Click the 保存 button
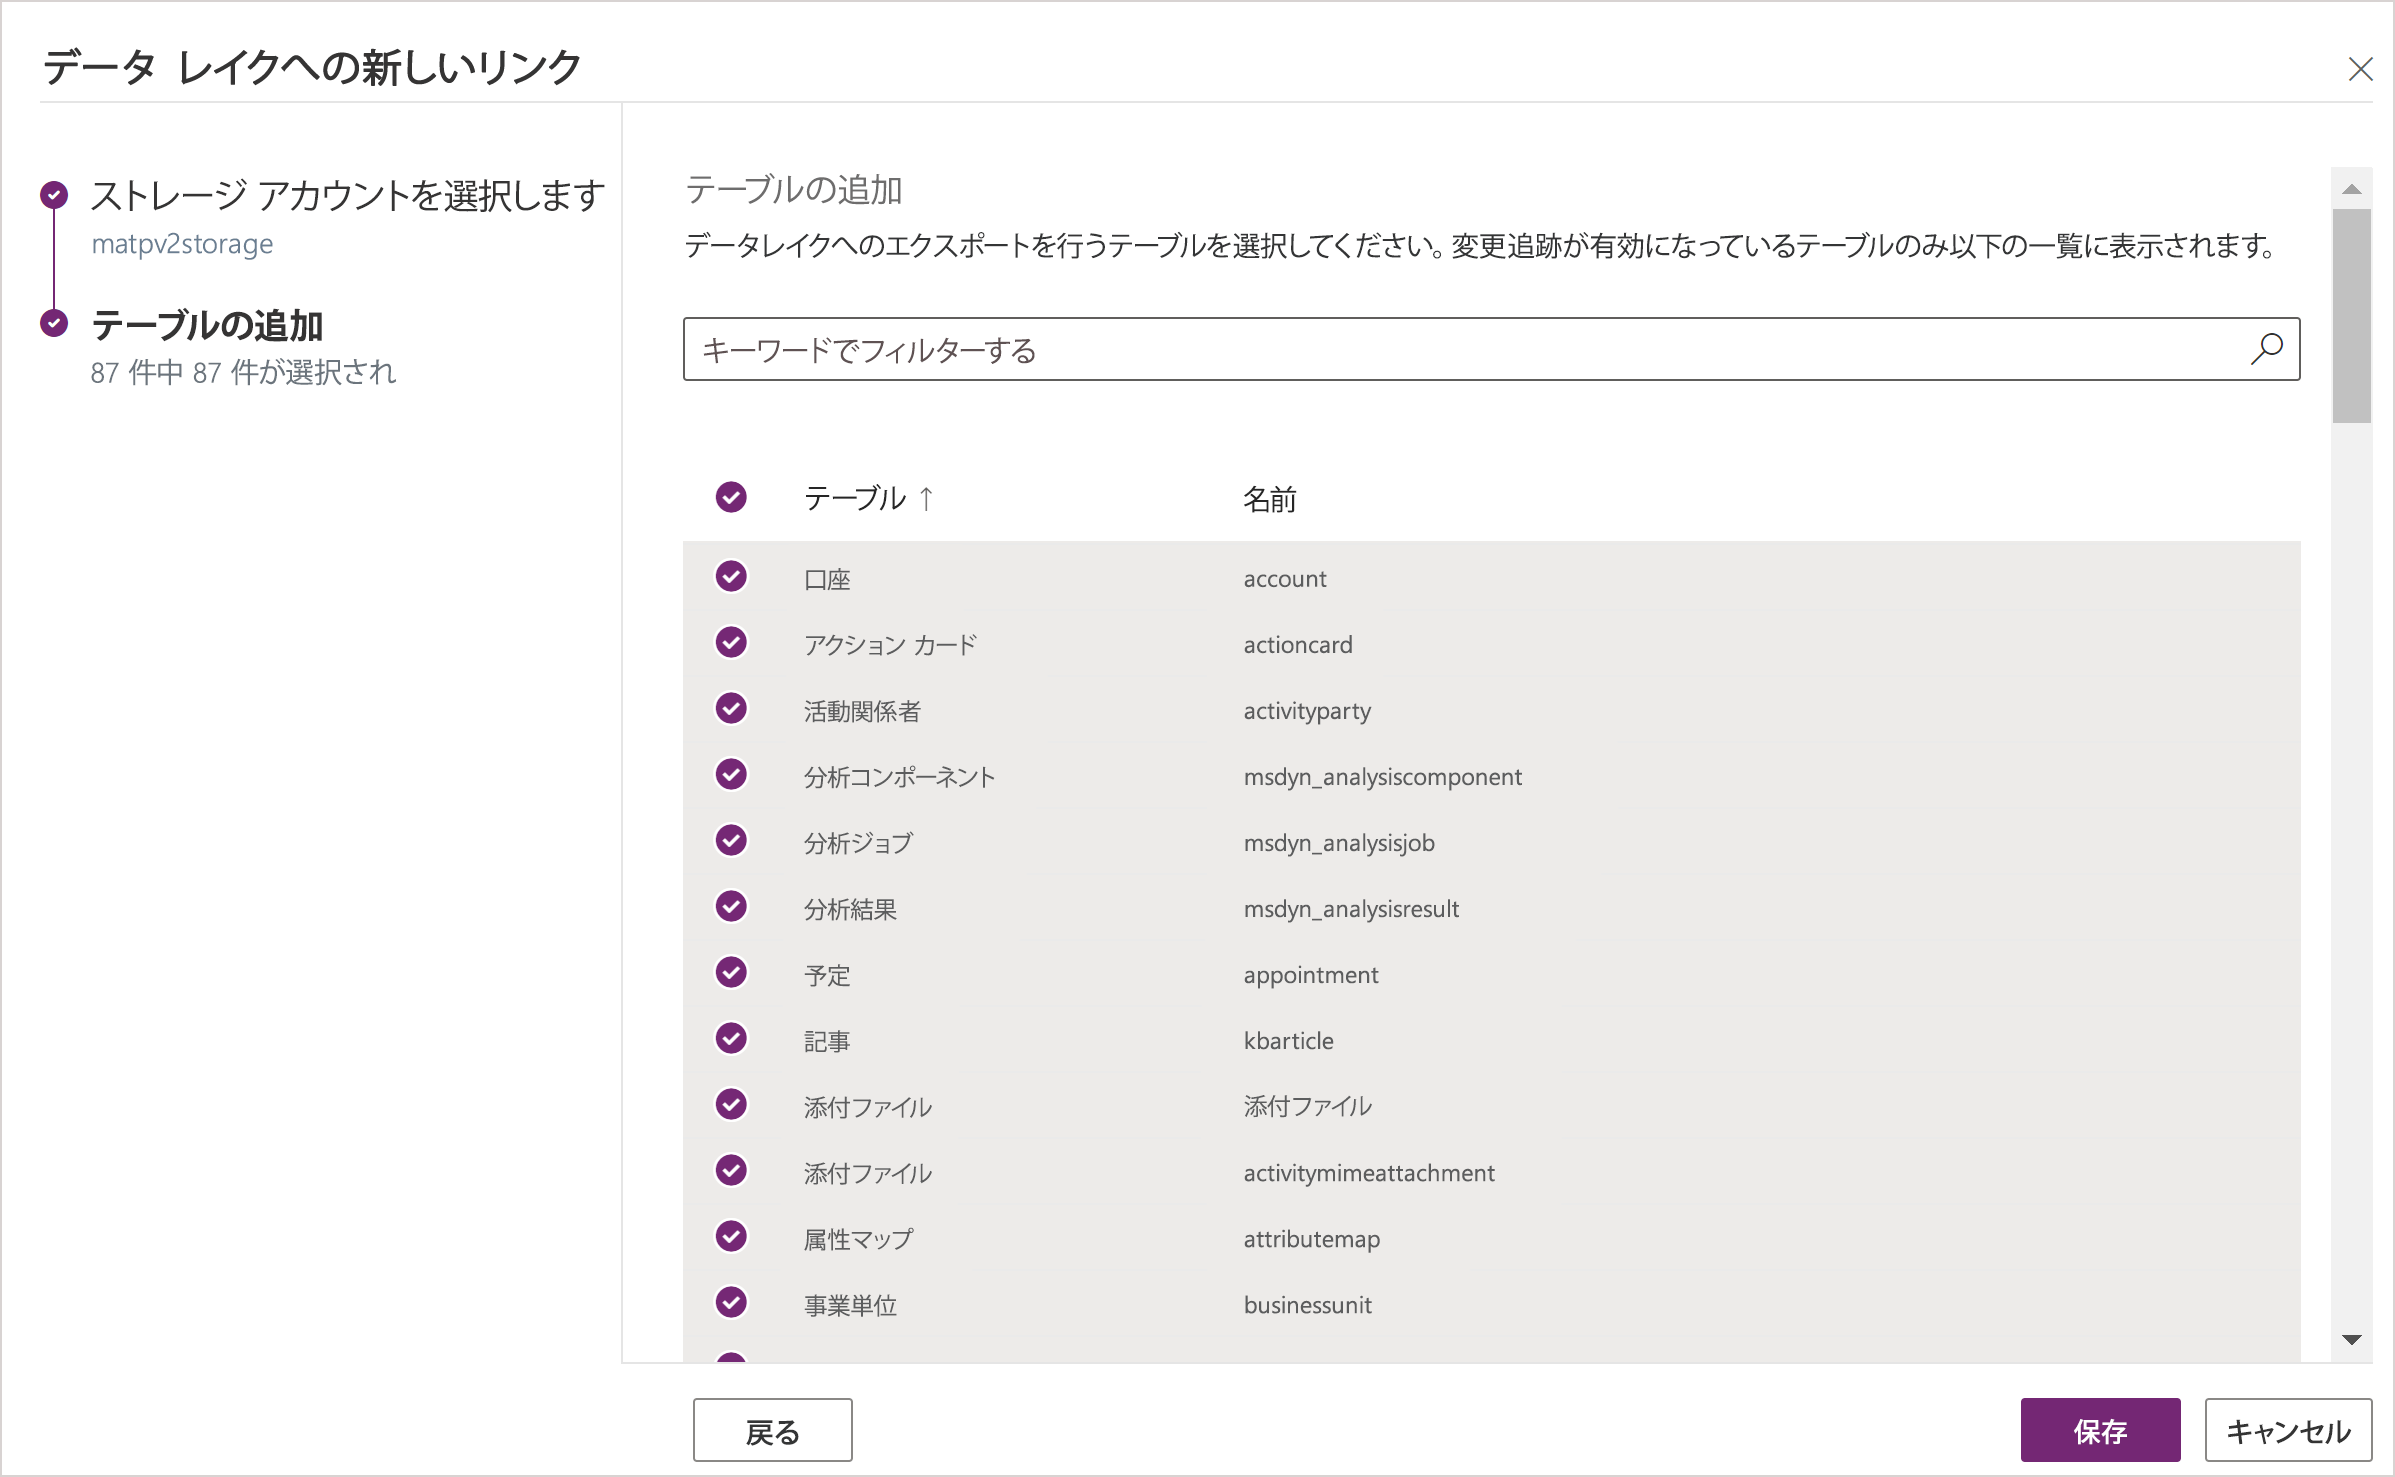 (x=2100, y=1430)
